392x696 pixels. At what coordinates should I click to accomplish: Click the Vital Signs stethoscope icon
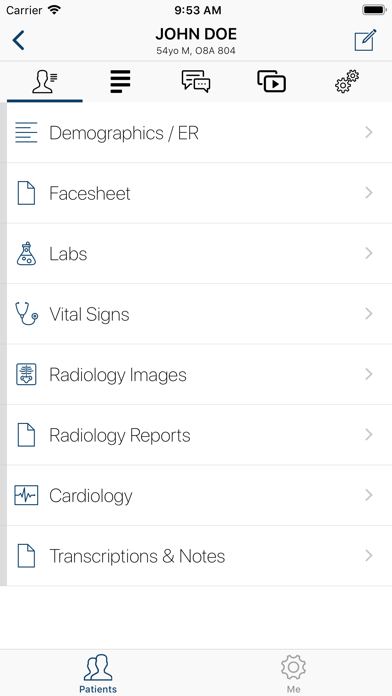tap(26, 314)
